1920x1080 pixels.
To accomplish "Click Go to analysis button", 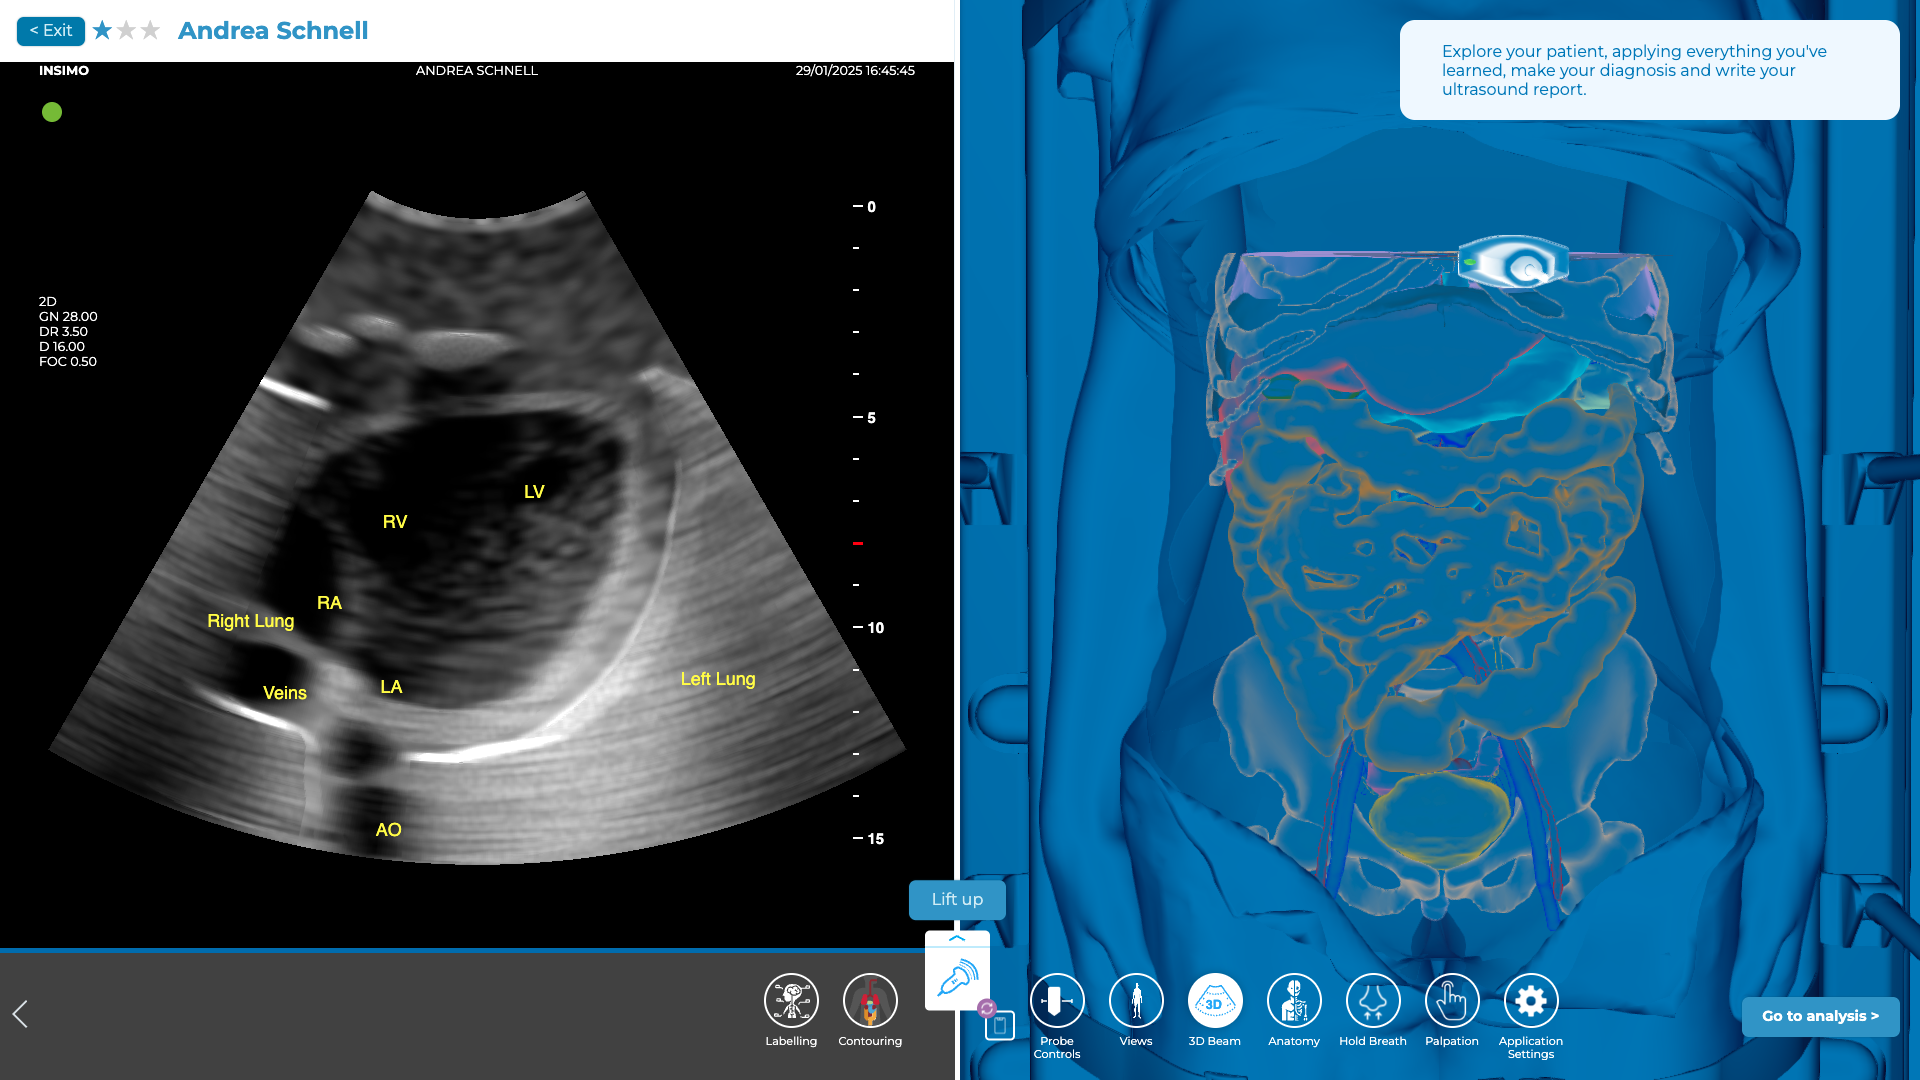I will point(1820,1016).
